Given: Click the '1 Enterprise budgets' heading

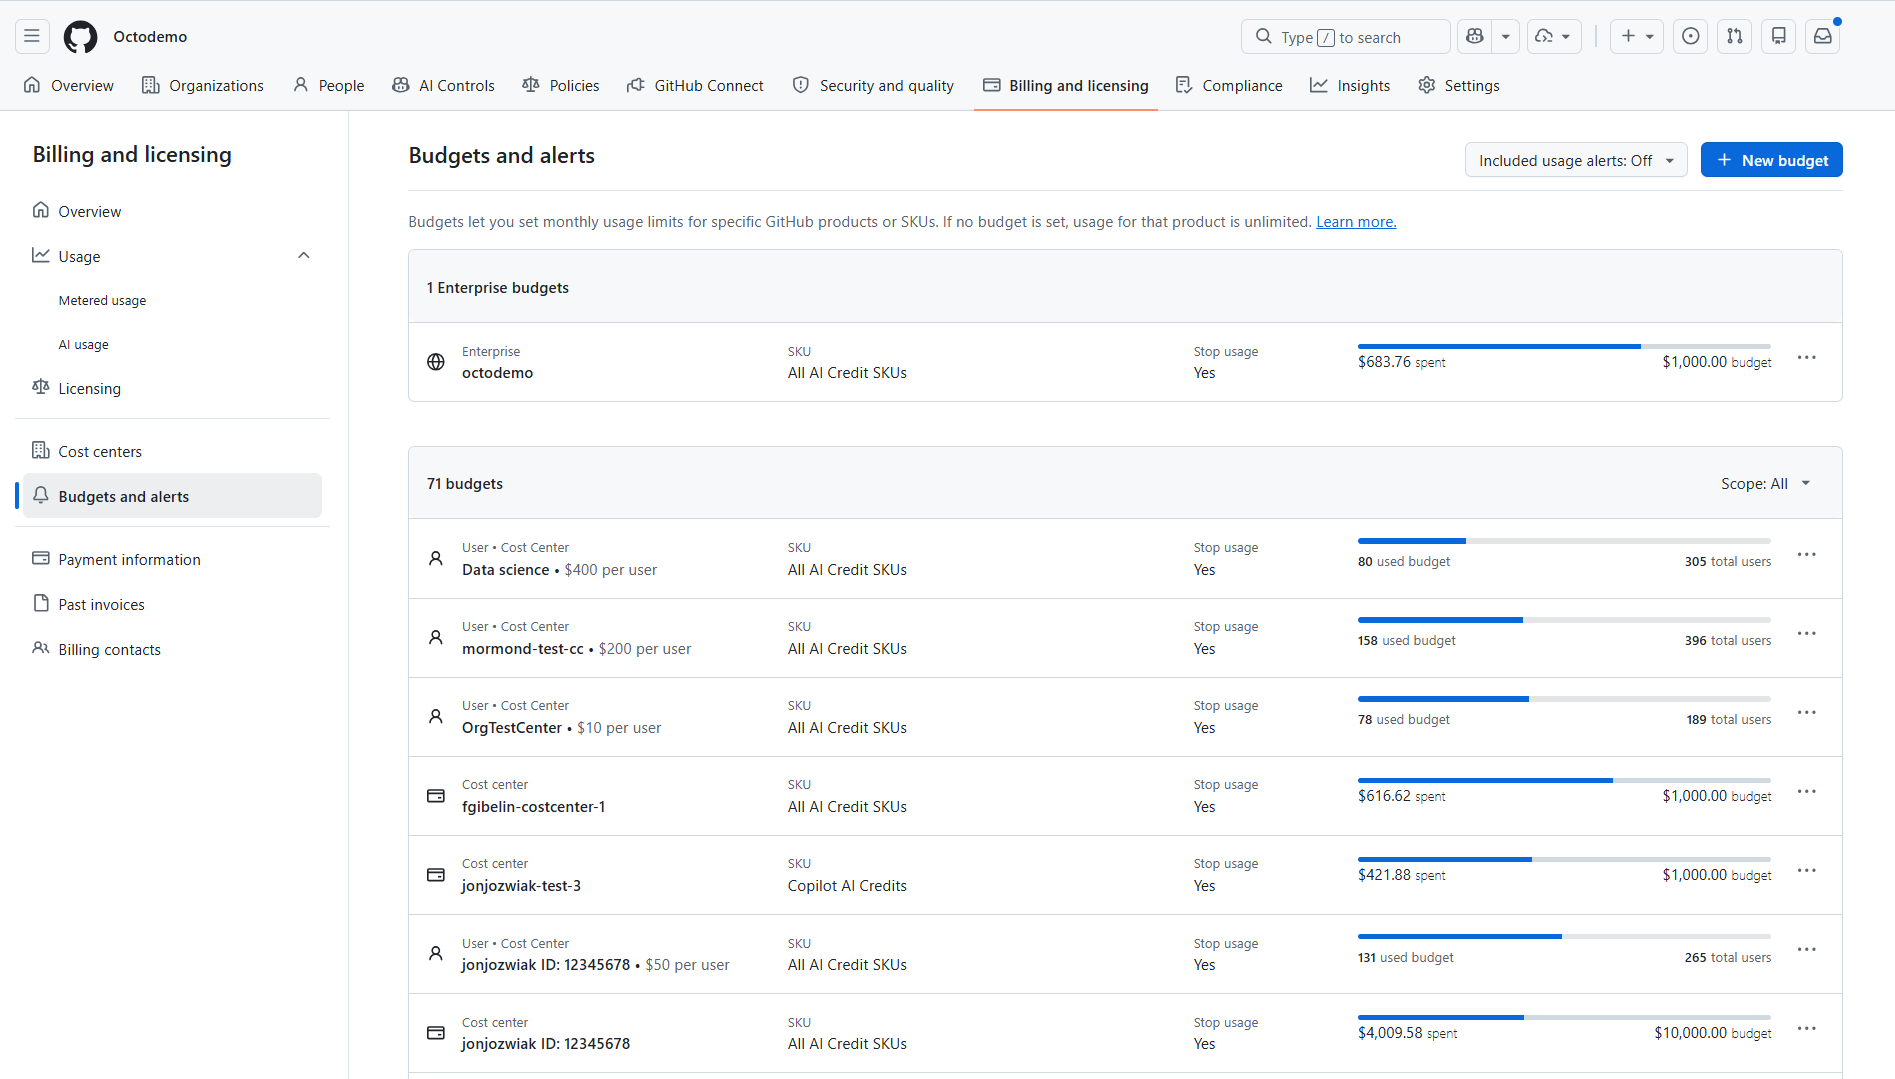Looking at the screenshot, I should coord(498,288).
